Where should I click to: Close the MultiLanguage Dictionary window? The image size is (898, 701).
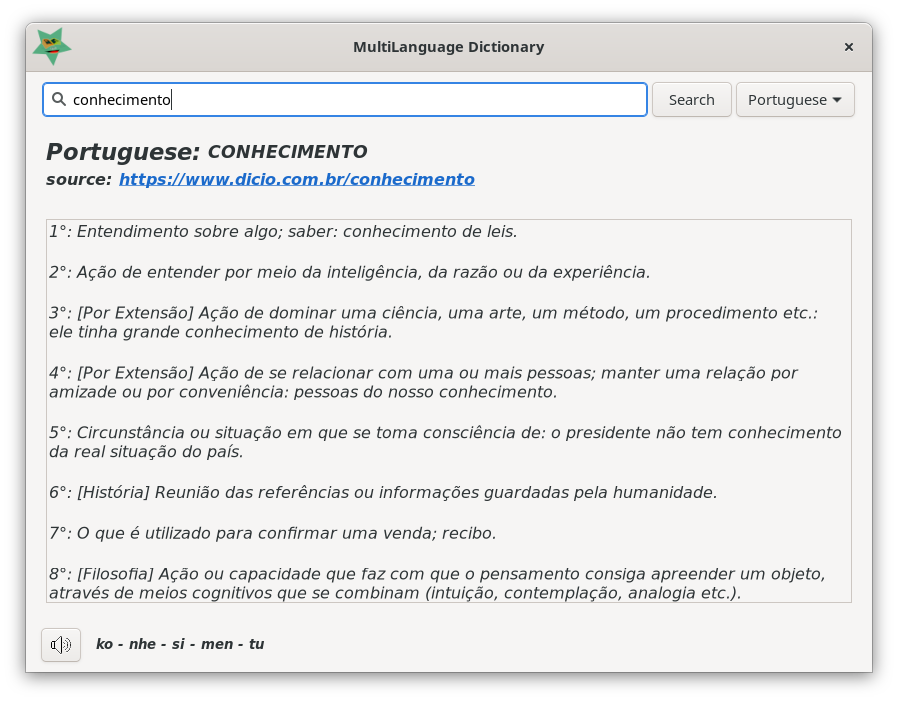point(849,47)
